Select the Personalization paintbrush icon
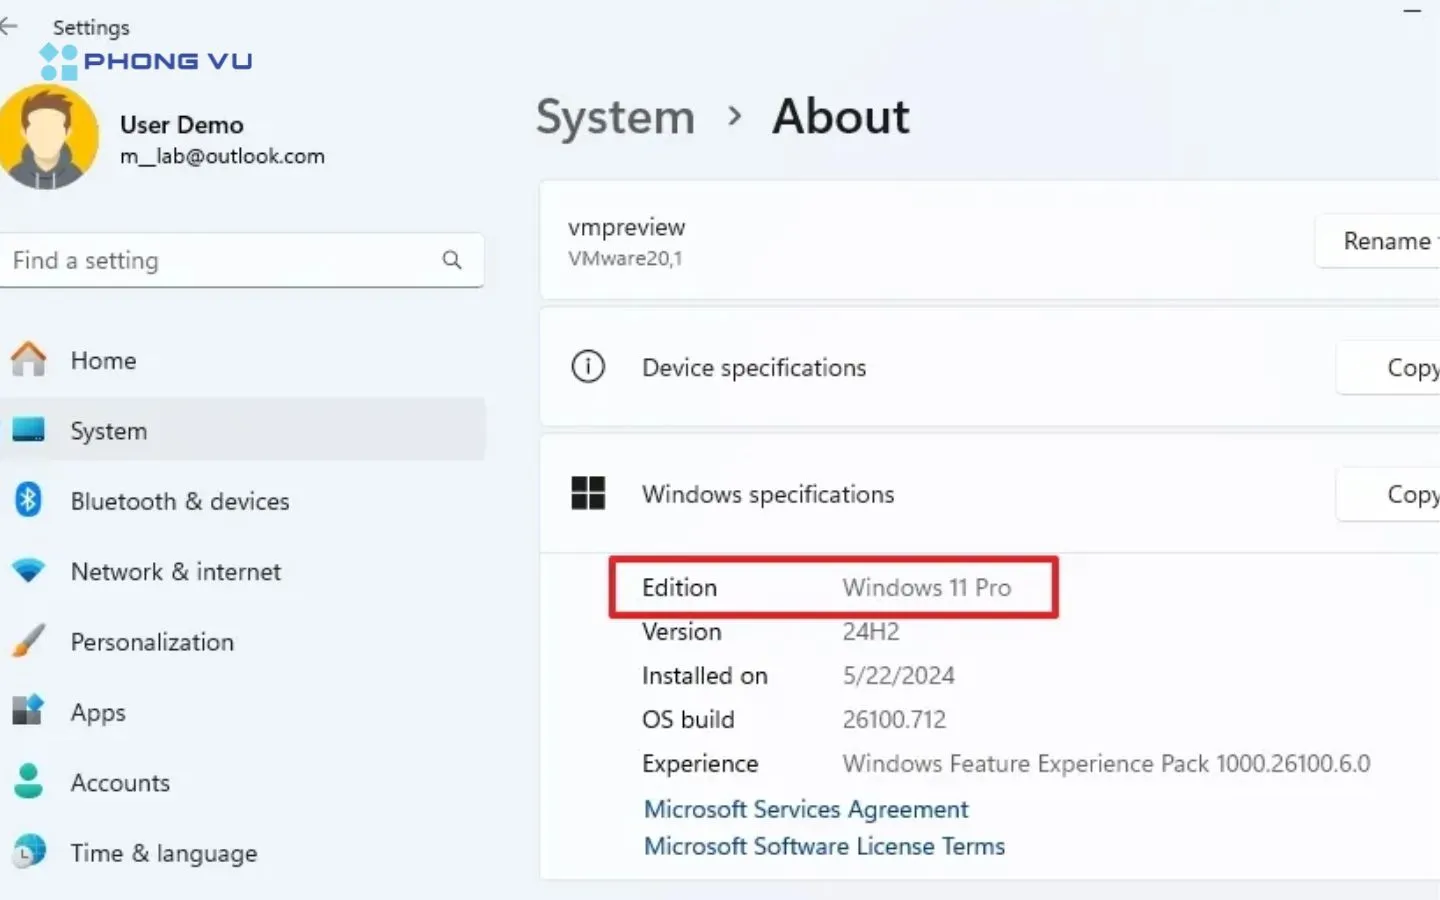This screenshot has height=900, width=1440. tap(29, 641)
